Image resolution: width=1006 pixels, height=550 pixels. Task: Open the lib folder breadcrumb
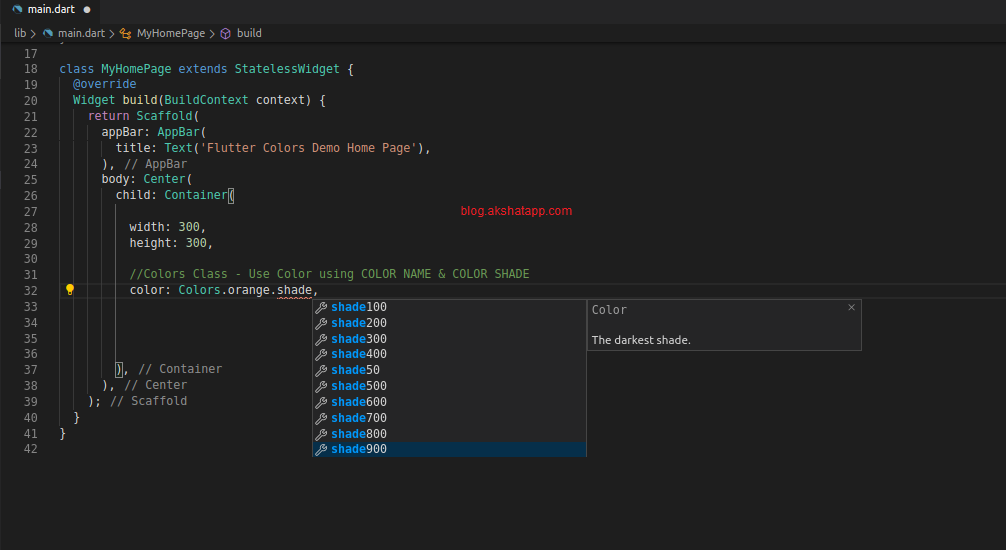click(x=20, y=33)
